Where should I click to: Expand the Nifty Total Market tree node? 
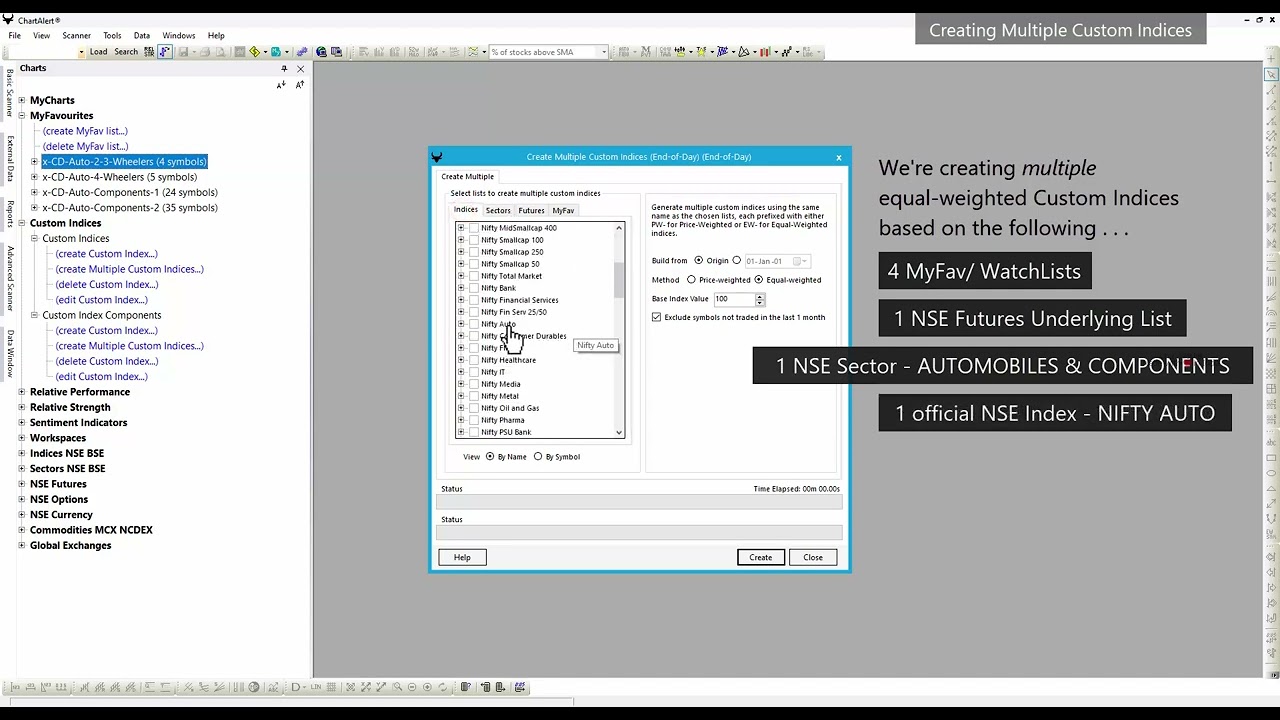(x=461, y=276)
